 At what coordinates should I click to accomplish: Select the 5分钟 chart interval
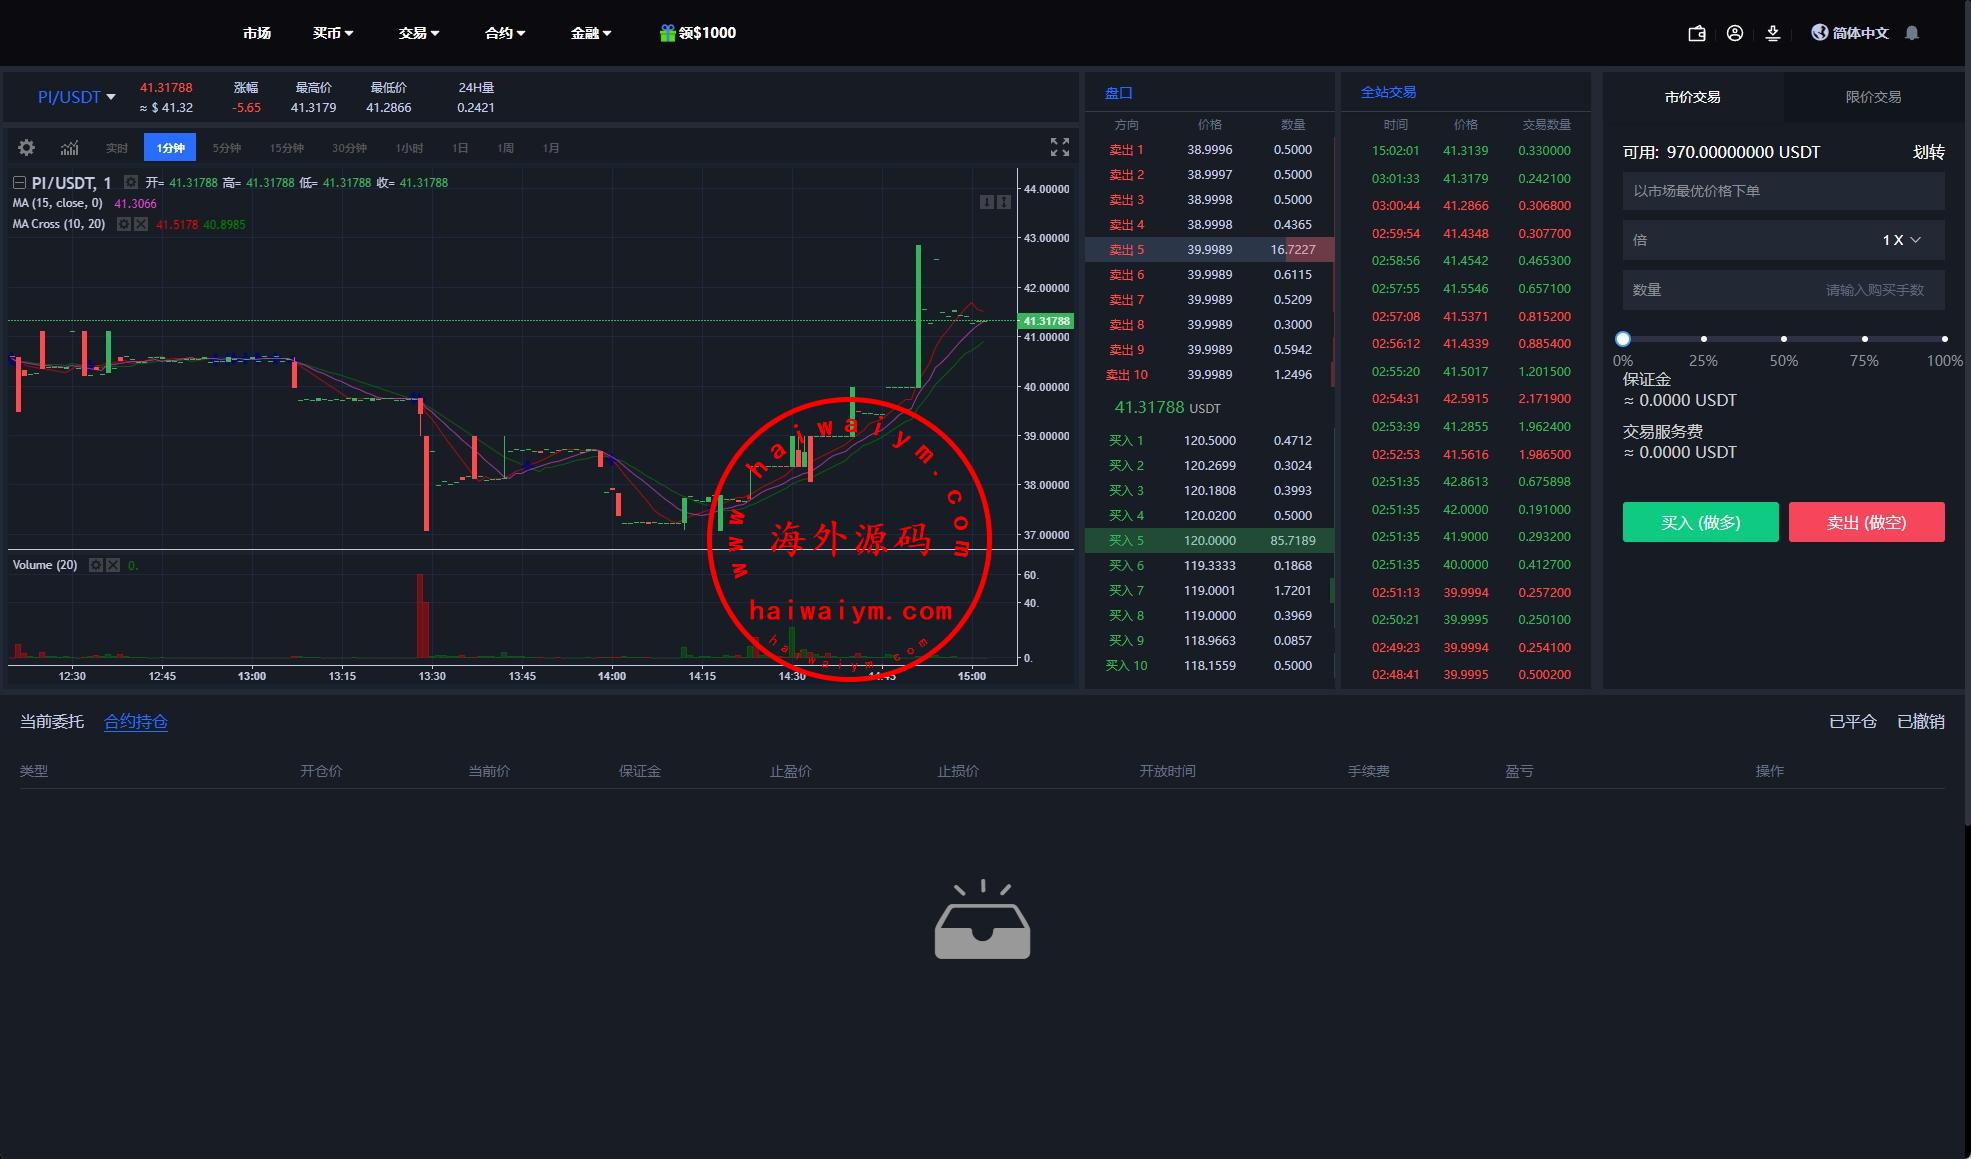click(227, 148)
